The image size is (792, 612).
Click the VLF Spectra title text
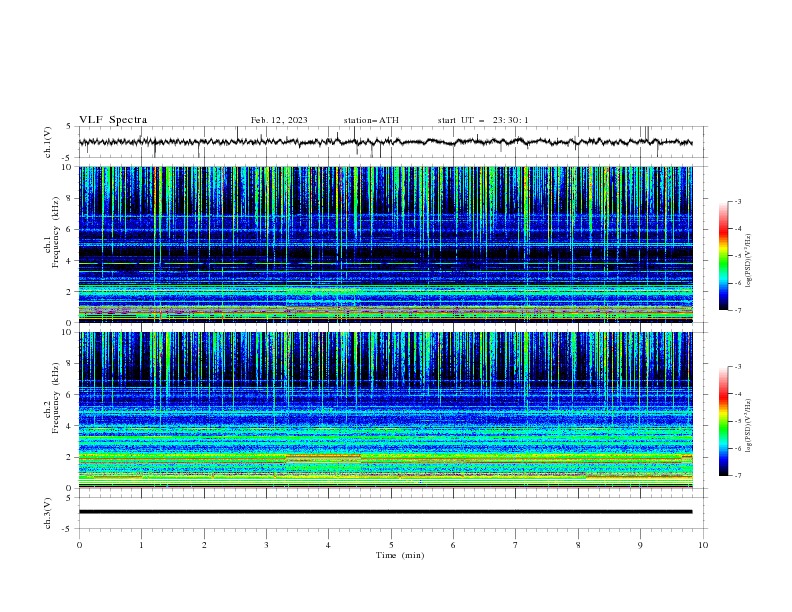113,120
